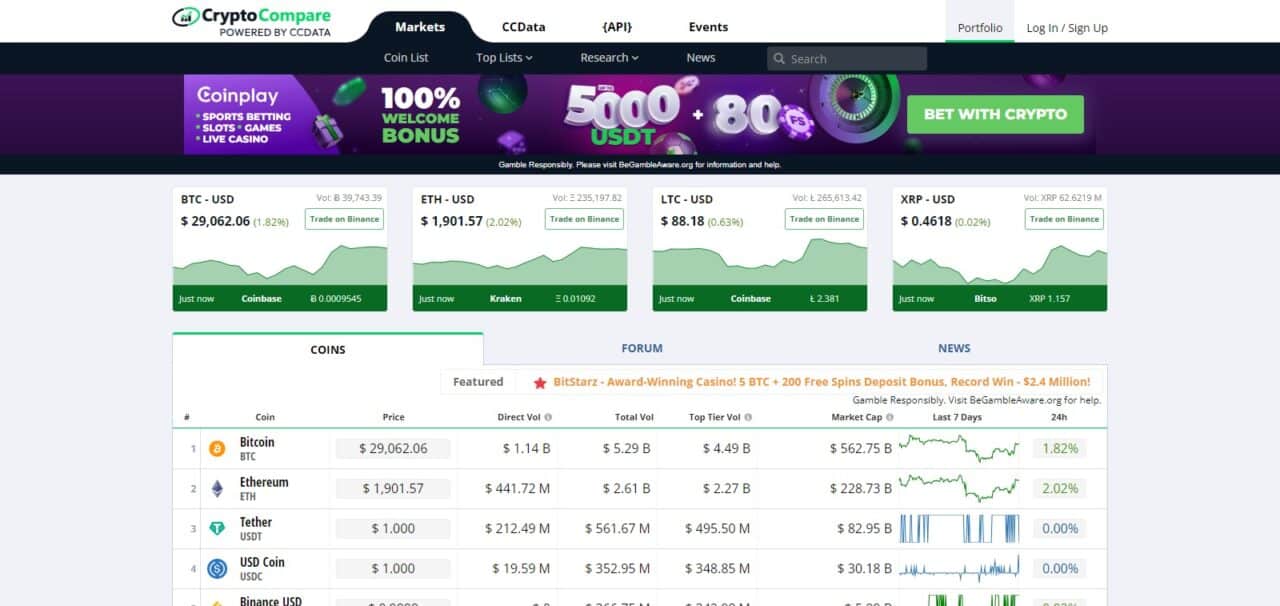1280x606 pixels.
Task: Switch to the NEWS tab
Action: [954, 348]
